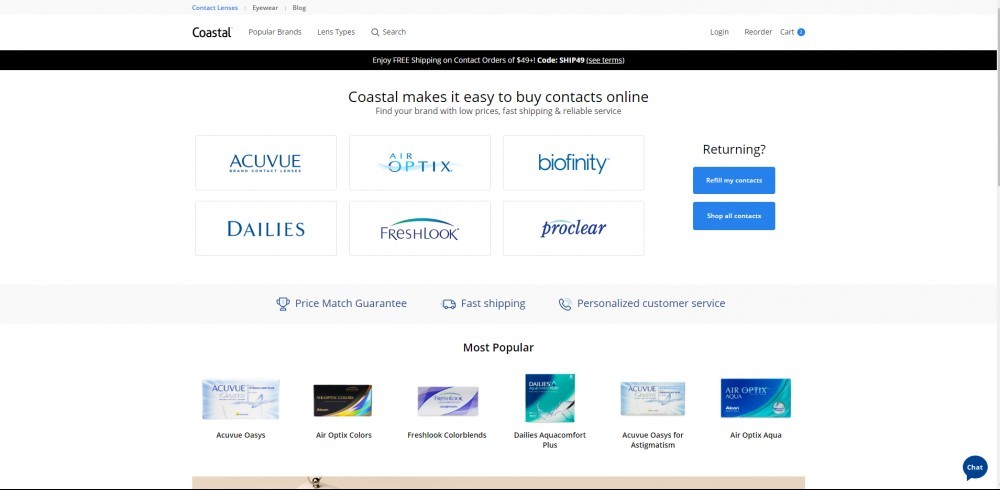The height and width of the screenshot is (490, 1000).
Task: Click the search magnifier icon
Action: (x=375, y=32)
